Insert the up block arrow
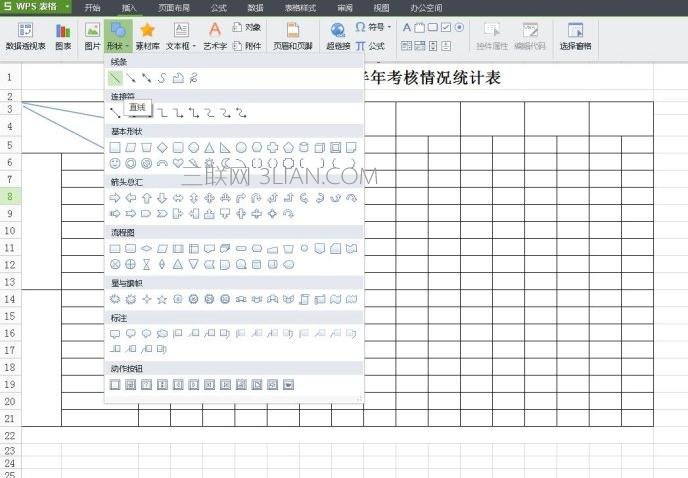Viewport: 688px width, 478px height. [147, 198]
